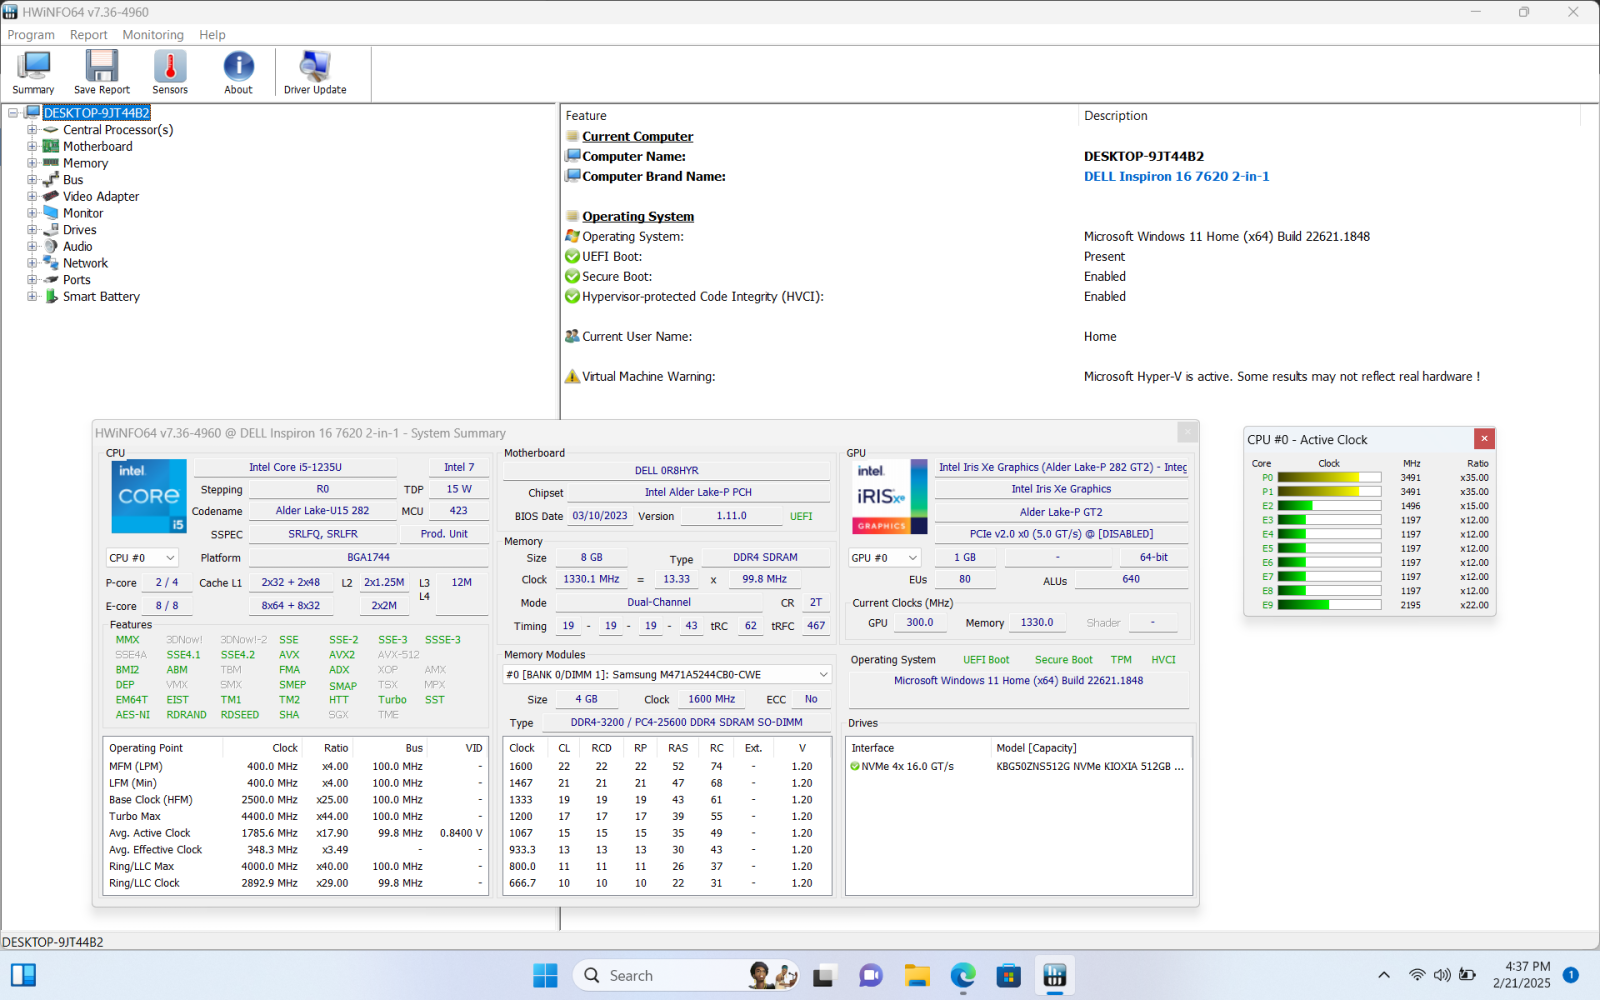1600x1000 pixels.
Task: Expand the Motherboard tree node
Action: 32,147
